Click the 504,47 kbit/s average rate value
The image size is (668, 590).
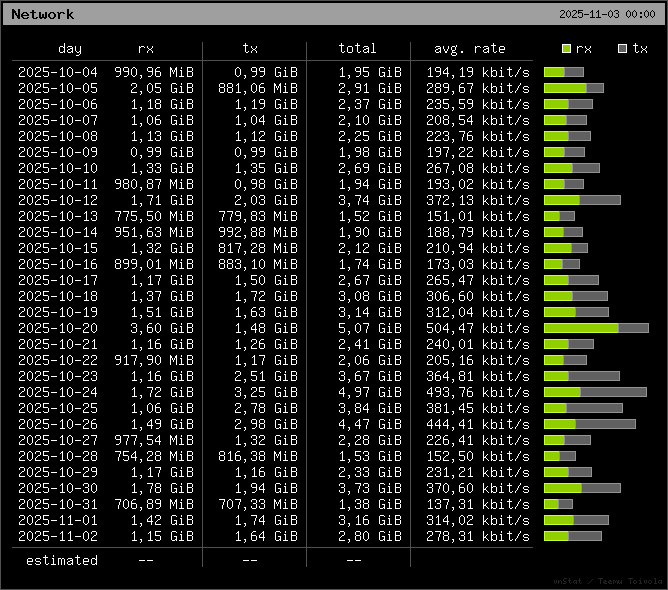(478, 328)
